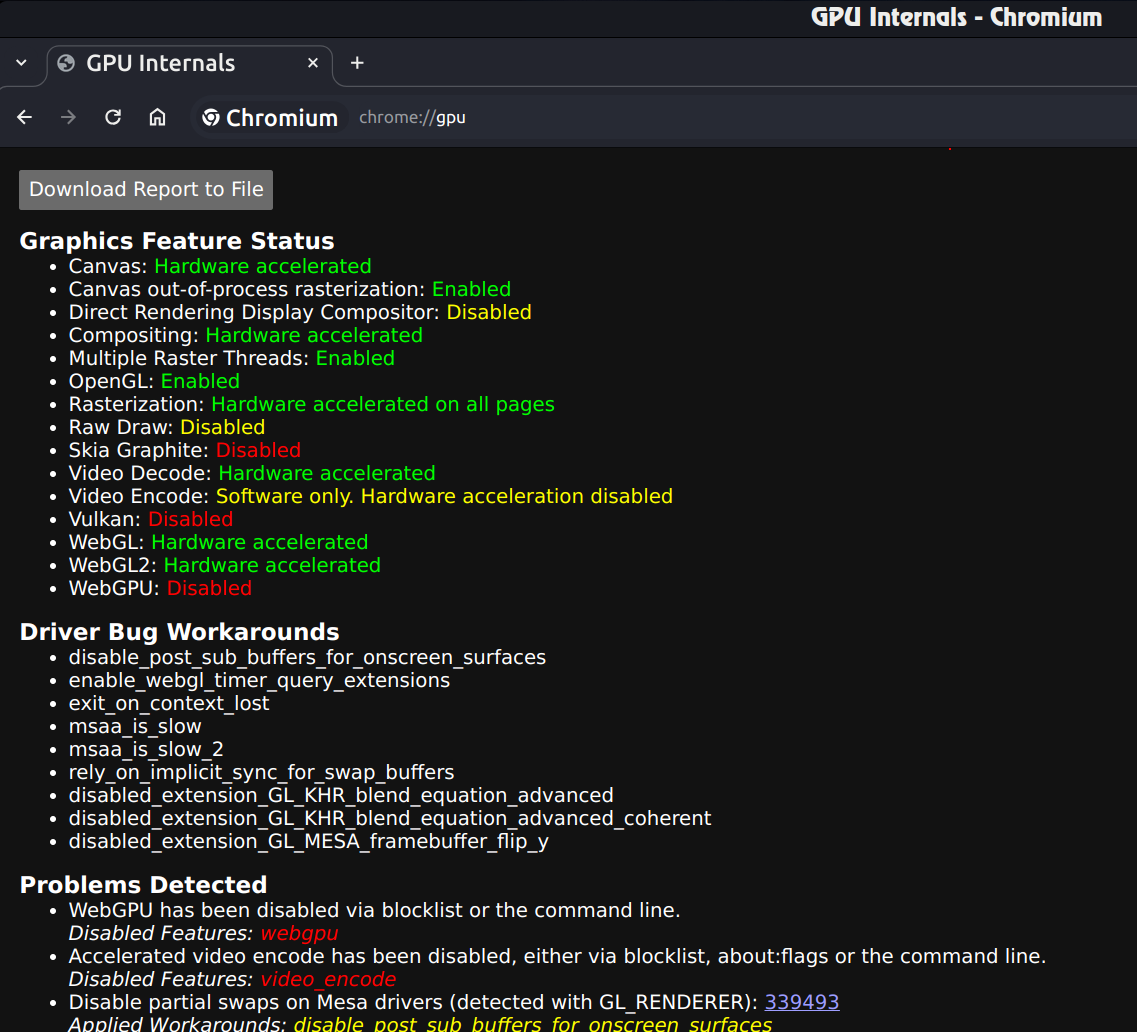This screenshot has width=1137, height=1032.
Task: Click the exit_on_context_lost workaround
Action: 169,703
